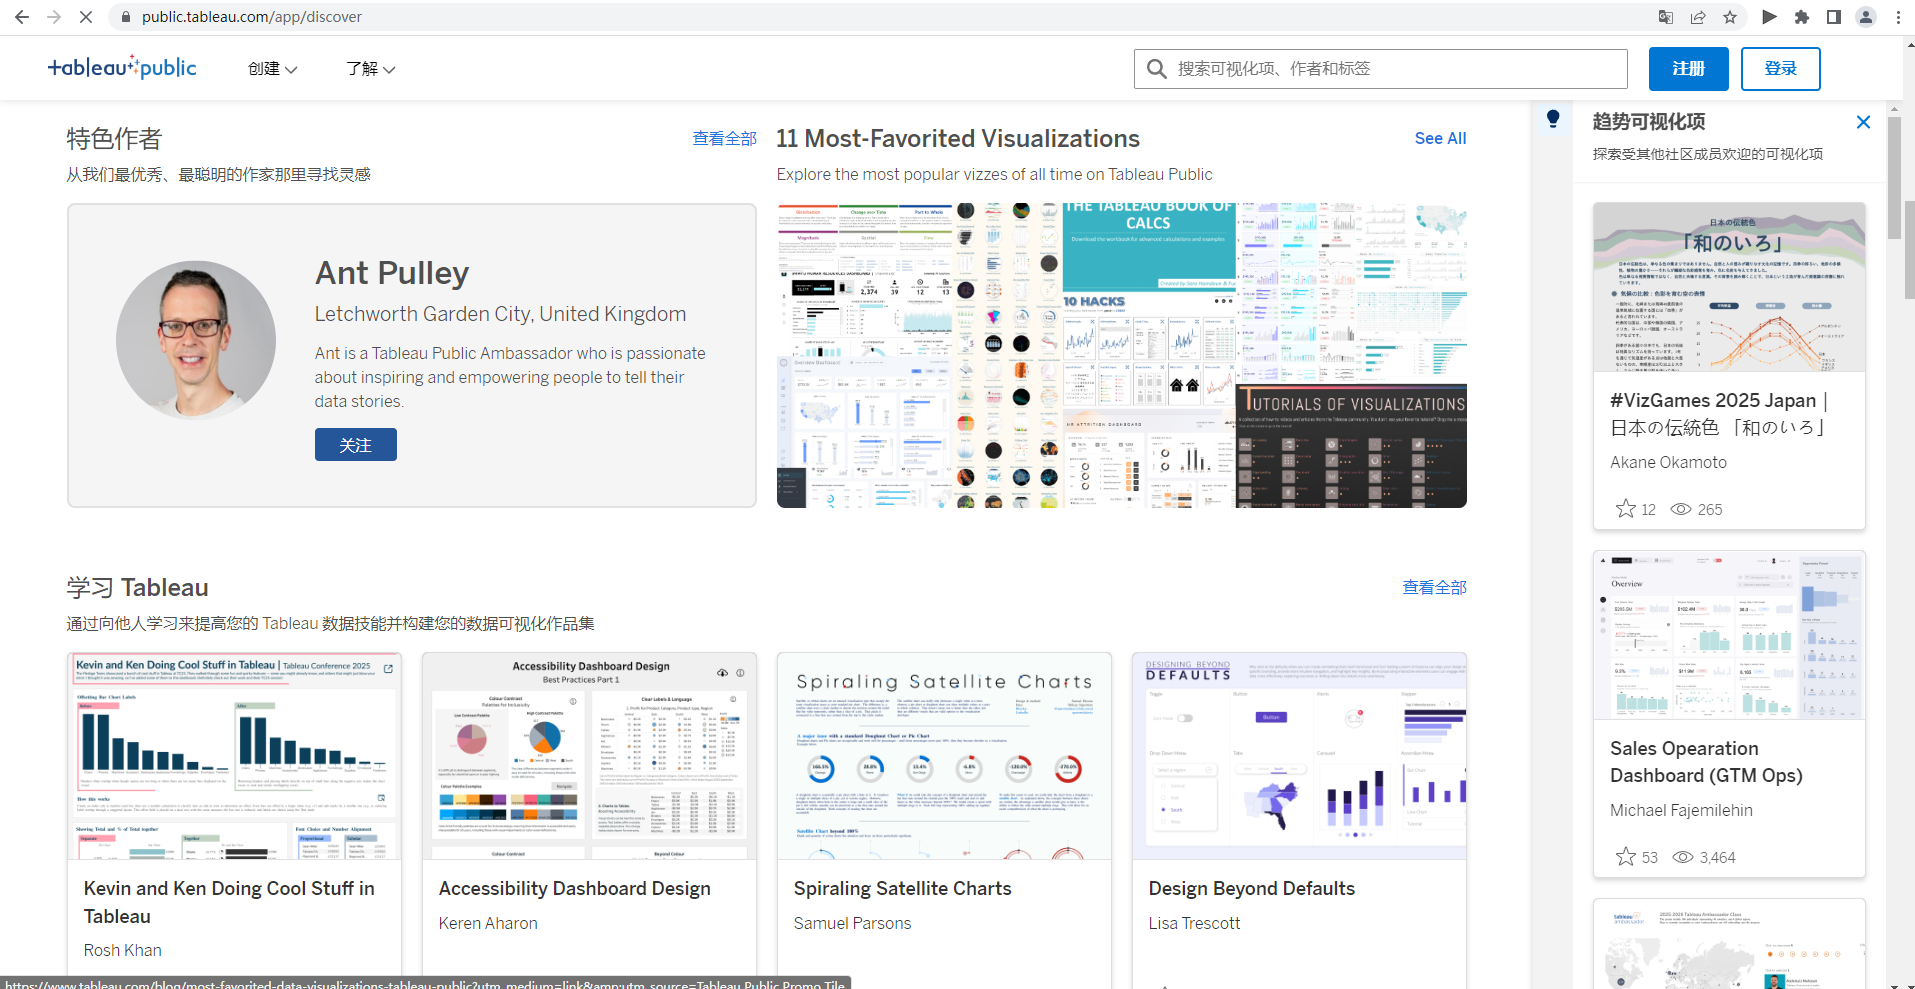Toggle the browser side panel icon

1834,17
